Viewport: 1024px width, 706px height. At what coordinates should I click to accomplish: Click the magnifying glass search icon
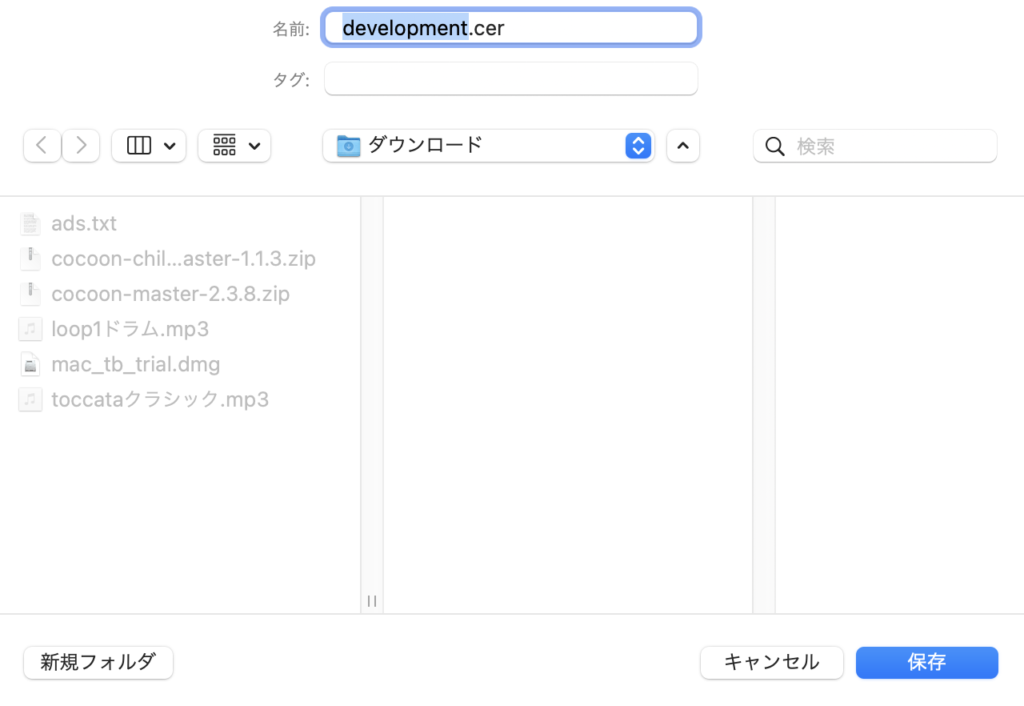pos(774,147)
